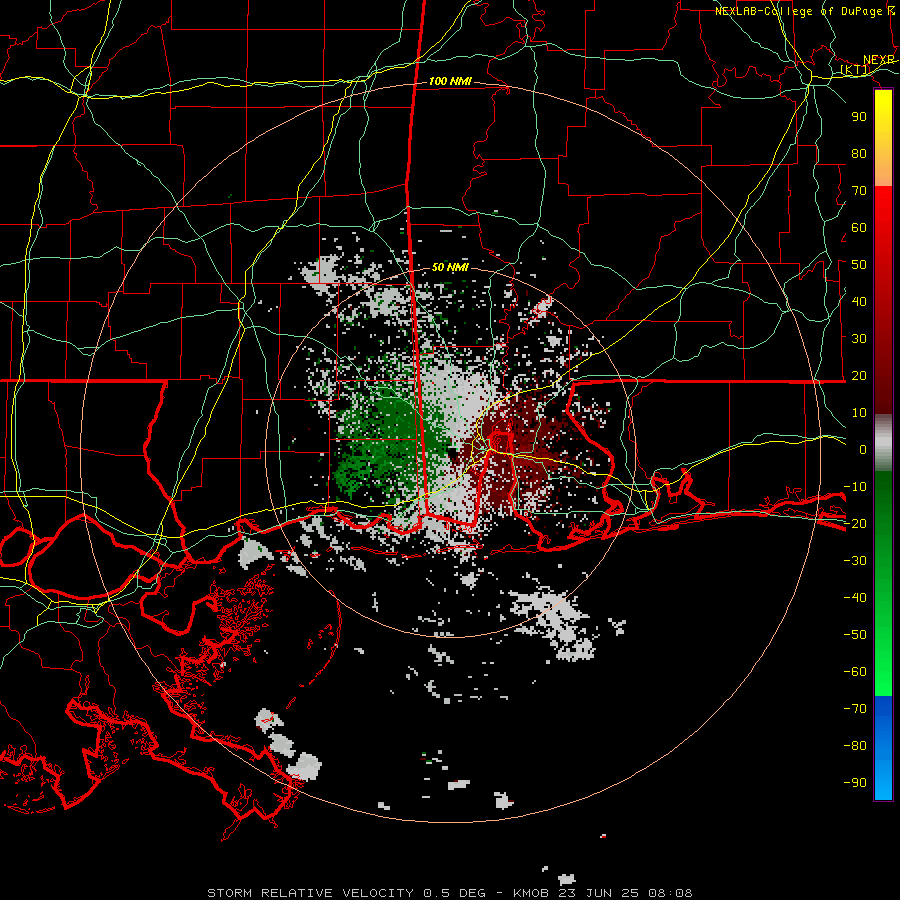The image size is (900, 900).
Task: Select the positive 50 scale value
Action: pyautogui.click(x=859, y=265)
